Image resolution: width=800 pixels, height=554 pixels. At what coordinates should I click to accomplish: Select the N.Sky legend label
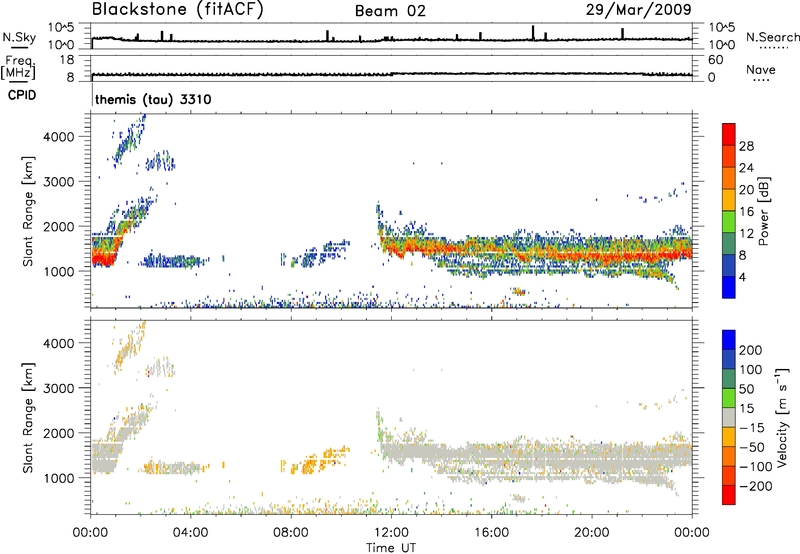click(x=19, y=37)
